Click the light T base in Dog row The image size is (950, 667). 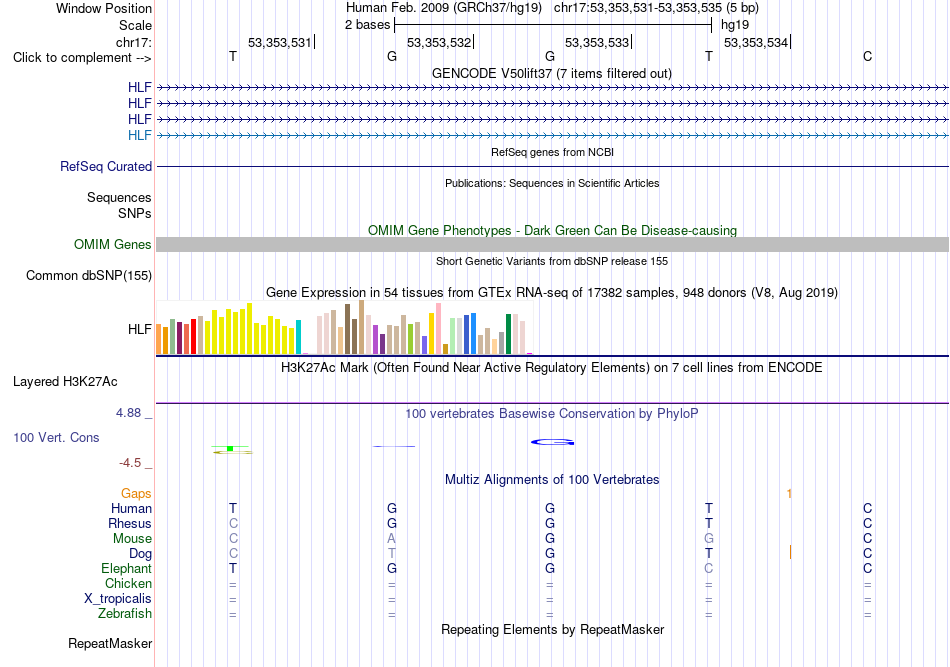point(392,553)
